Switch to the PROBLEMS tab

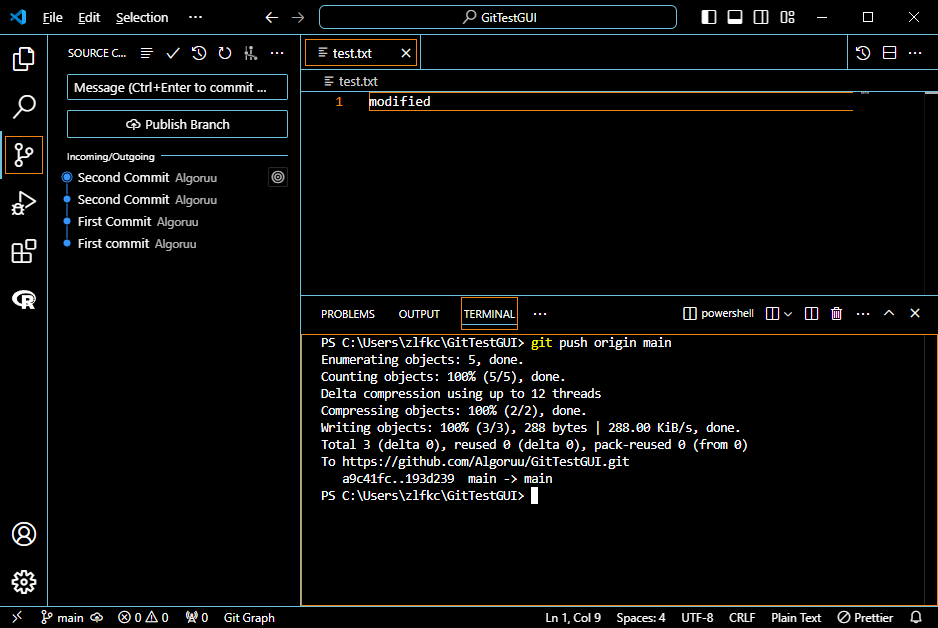click(348, 314)
